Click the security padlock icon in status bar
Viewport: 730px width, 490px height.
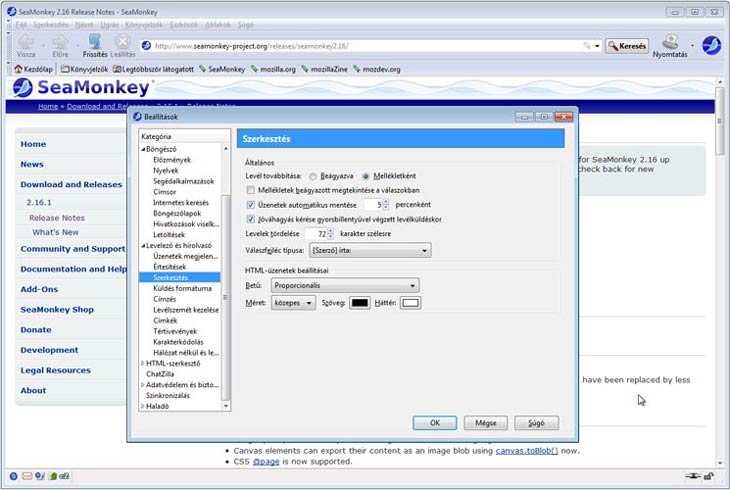[x=708, y=476]
